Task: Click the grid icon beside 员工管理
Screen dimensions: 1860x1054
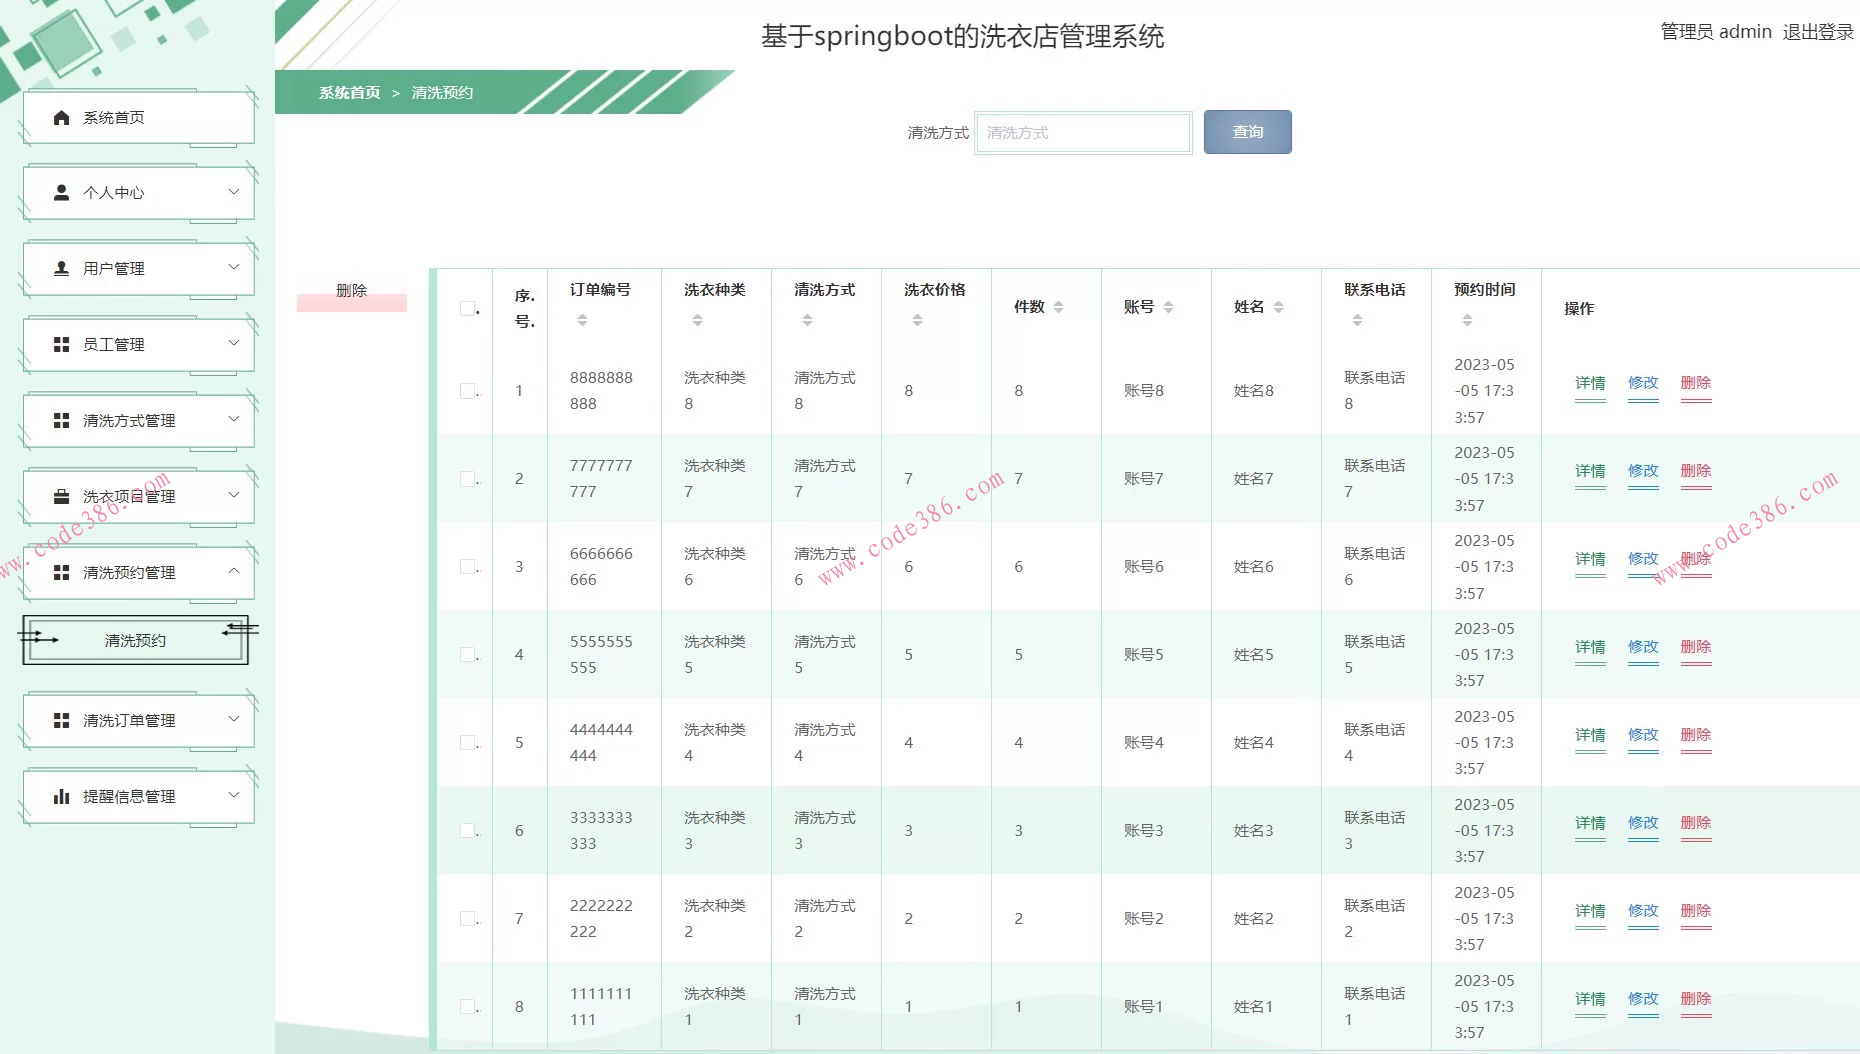Action: 59,344
